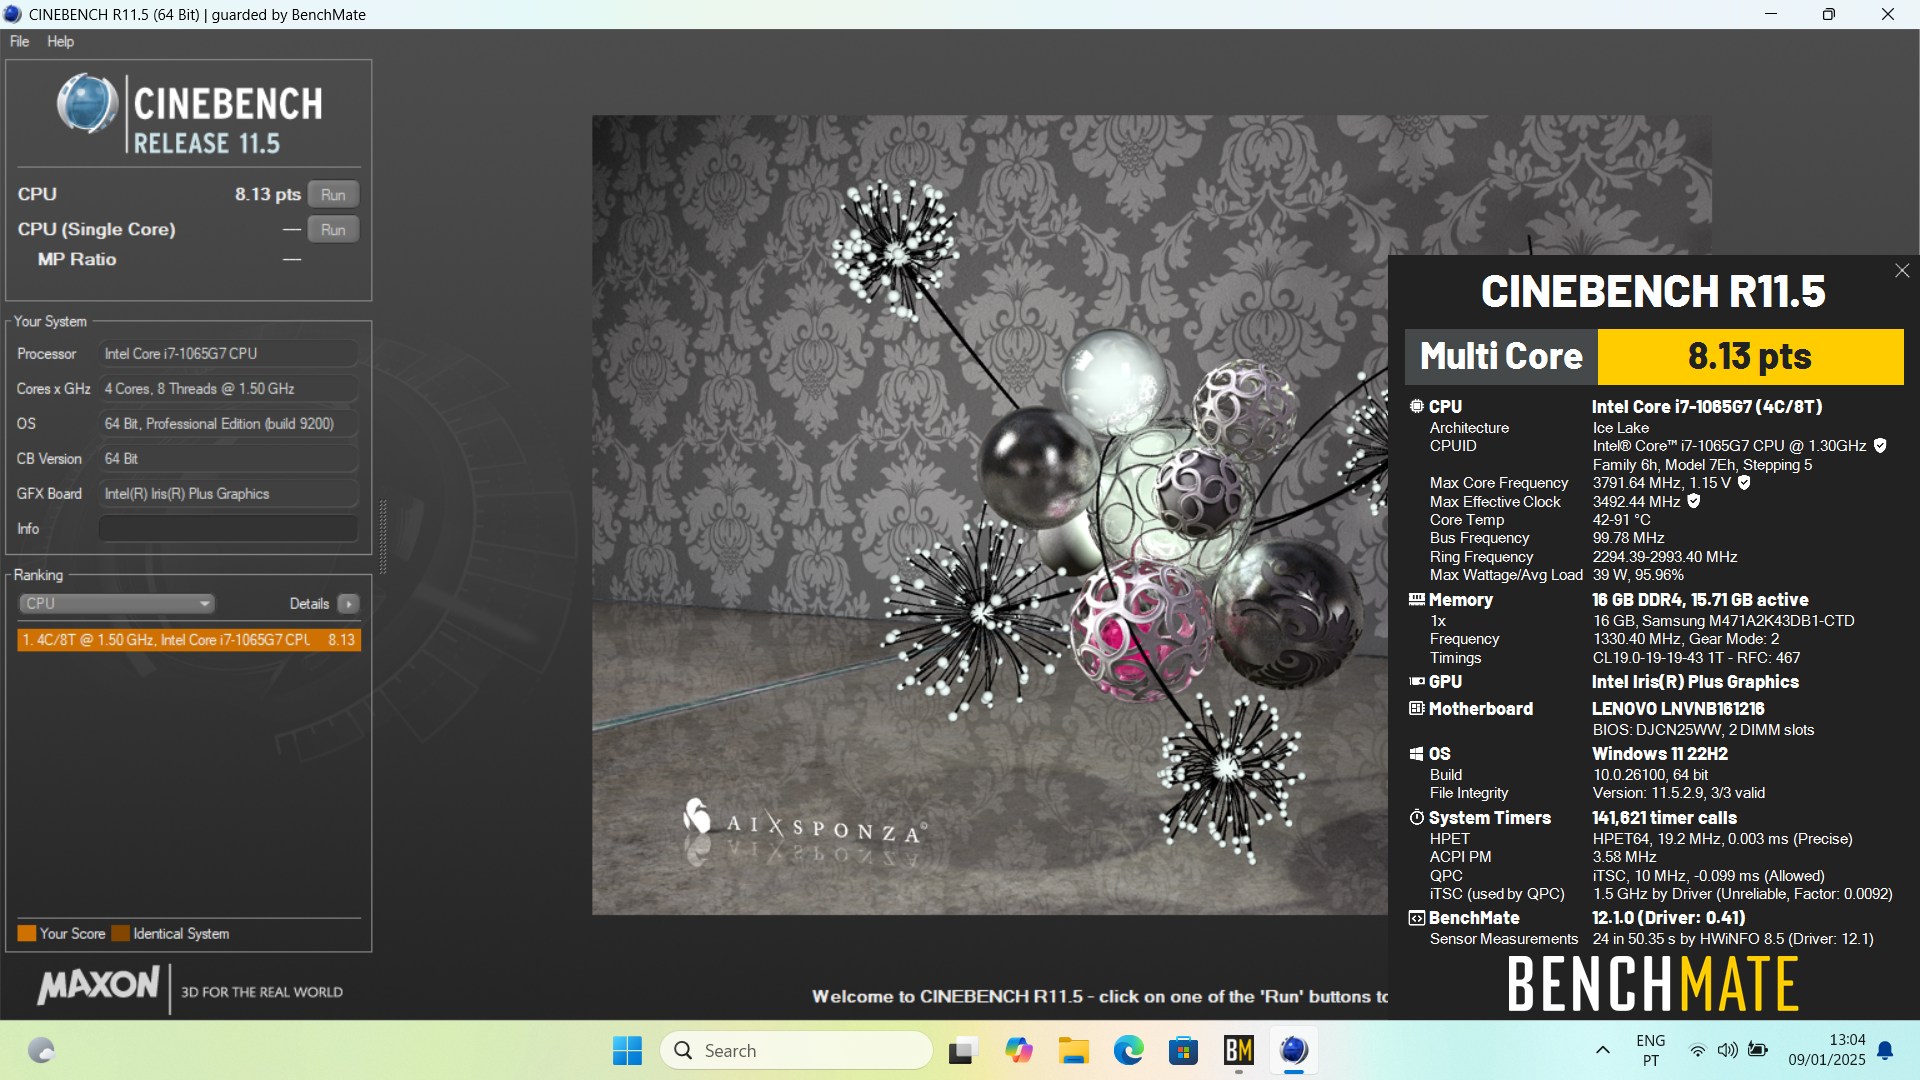
Task: Open the Help menu
Action: coord(60,41)
